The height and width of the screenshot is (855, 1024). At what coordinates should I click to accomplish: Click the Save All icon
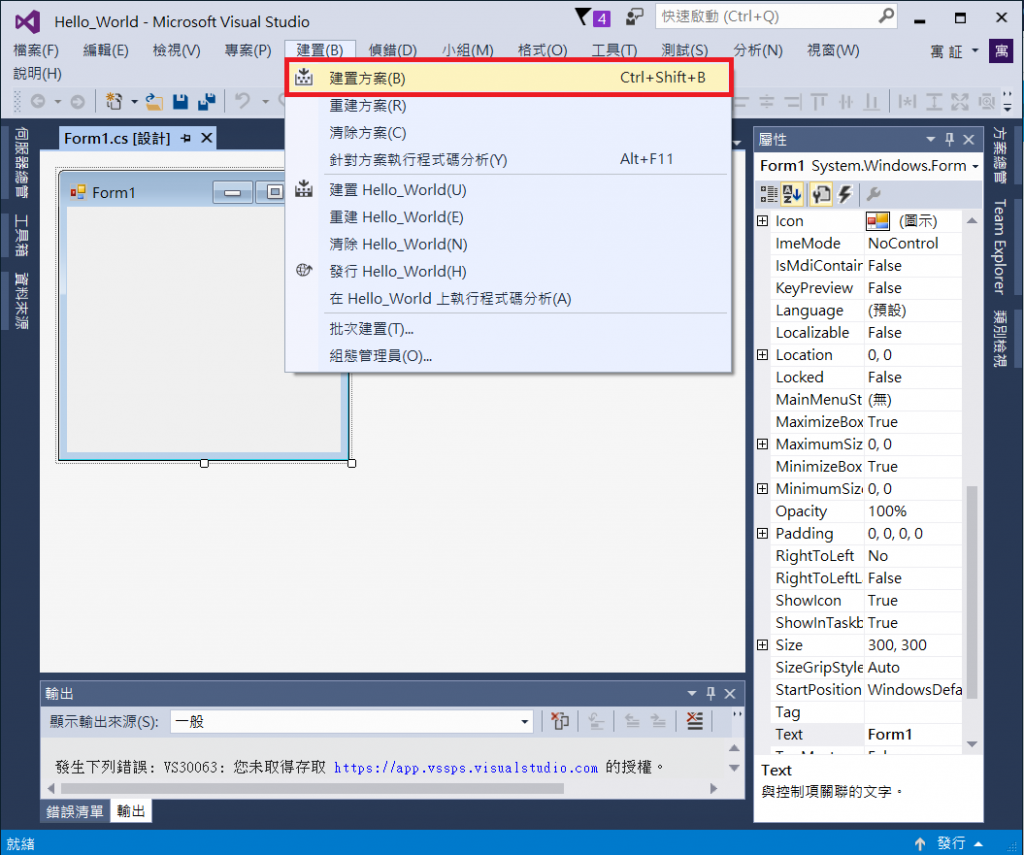(x=206, y=101)
